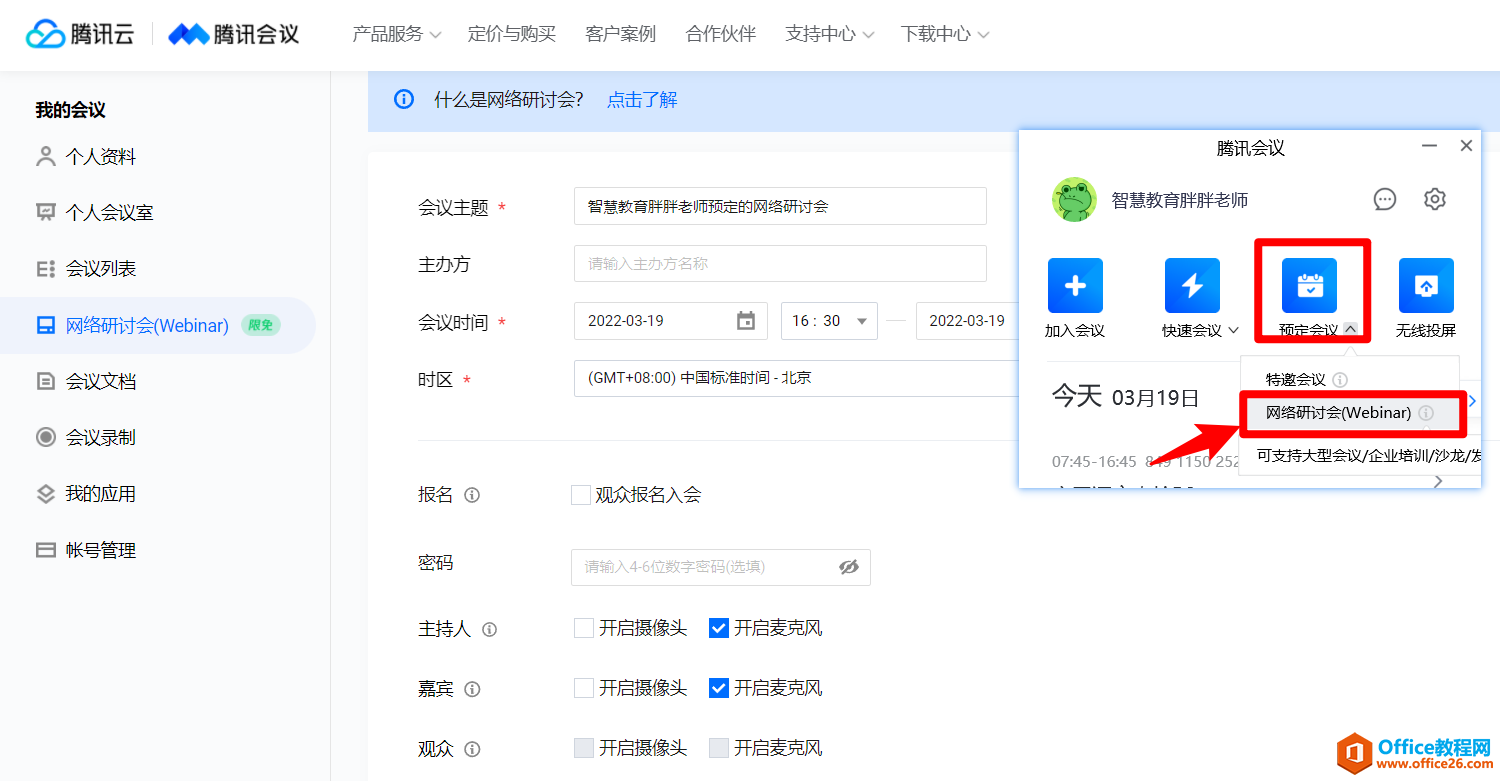
Task: Click the info icon beside 报名
Action: [x=472, y=495]
